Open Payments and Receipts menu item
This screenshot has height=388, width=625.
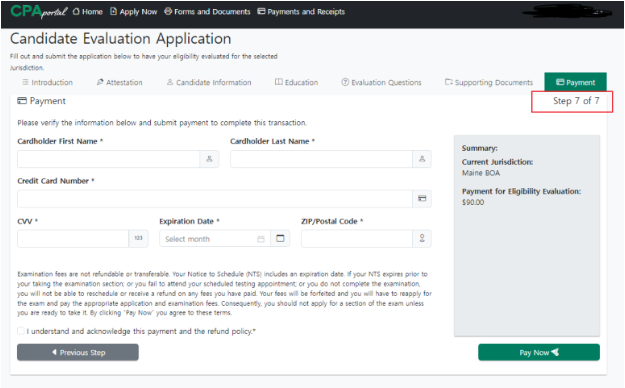pos(301,12)
